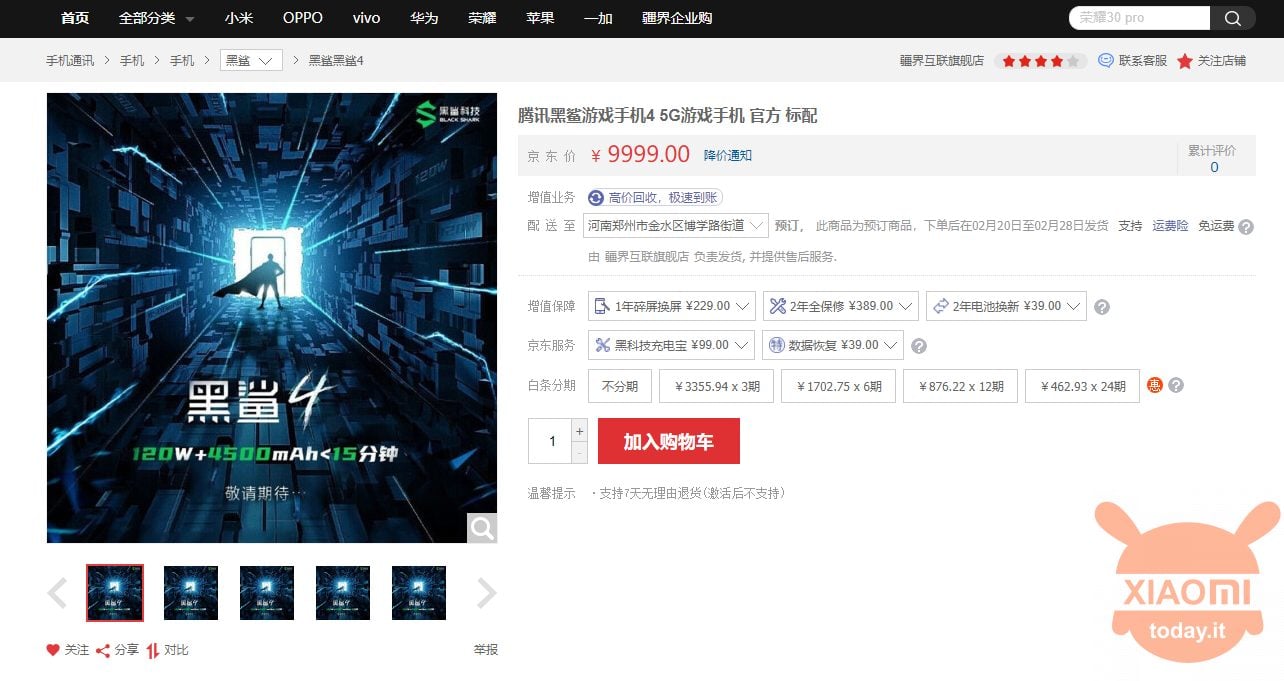1284x681 pixels.
Task: Expand 2年电池换新 ¥39.00 dropdown
Action: [1006, 306]
